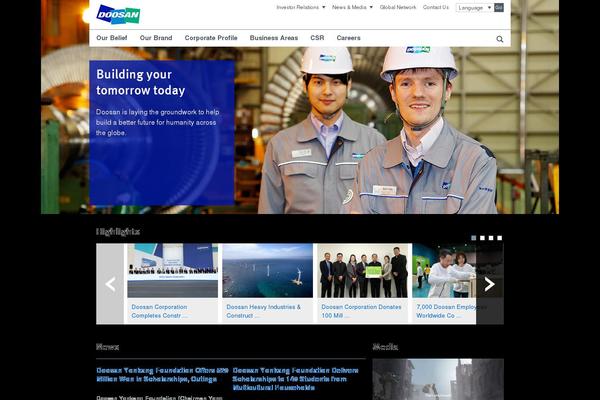The height and width of the screenshot is (400, 600).
Task: Advance highlights with the right arrow
Action: tap(489, 284)
